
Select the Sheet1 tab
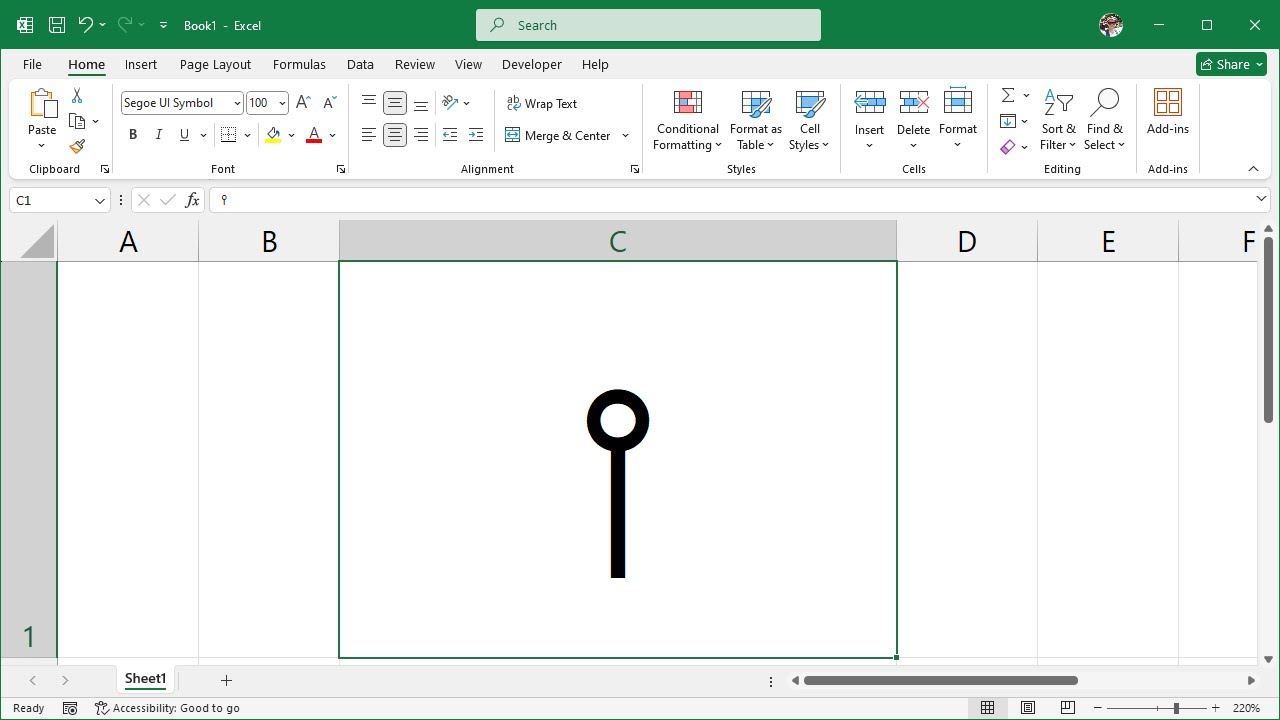[x=145, y=679]
